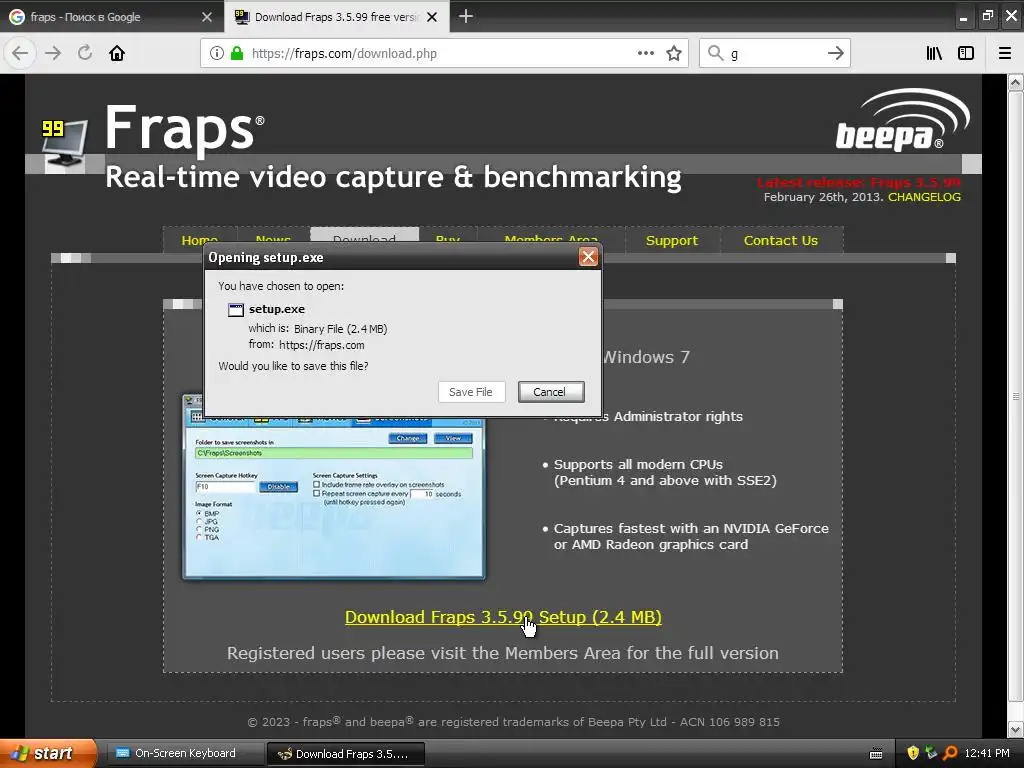This screenshot has height=768, width=1024.
Task: Open the Support menu item
Action: pos(672,240)
